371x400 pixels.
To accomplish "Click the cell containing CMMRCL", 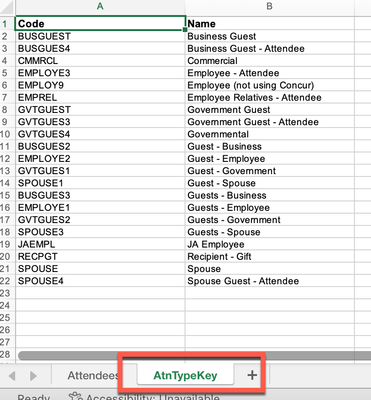I will click(x=100, y=61).
